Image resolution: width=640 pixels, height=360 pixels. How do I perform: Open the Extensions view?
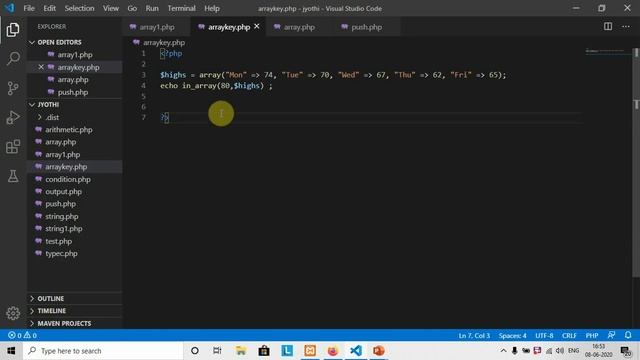point(13,147)
